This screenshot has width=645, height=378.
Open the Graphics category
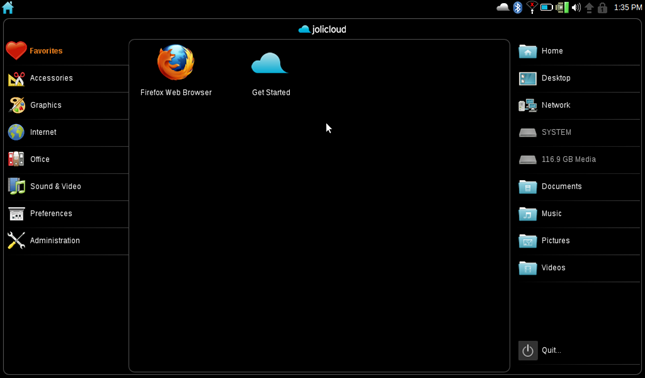tap(67, 105)
